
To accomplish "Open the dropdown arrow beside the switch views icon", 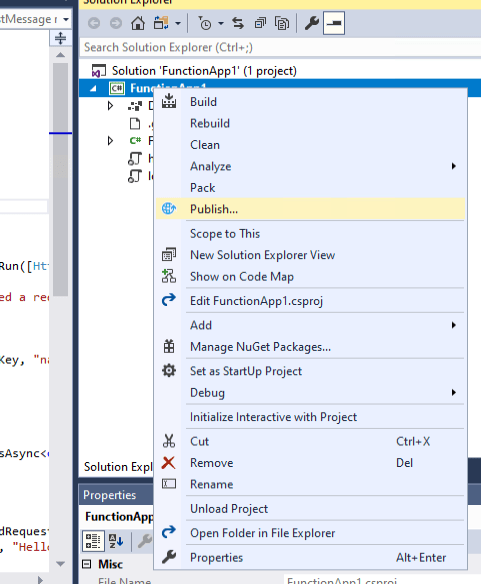I will (x=178, y=23).
